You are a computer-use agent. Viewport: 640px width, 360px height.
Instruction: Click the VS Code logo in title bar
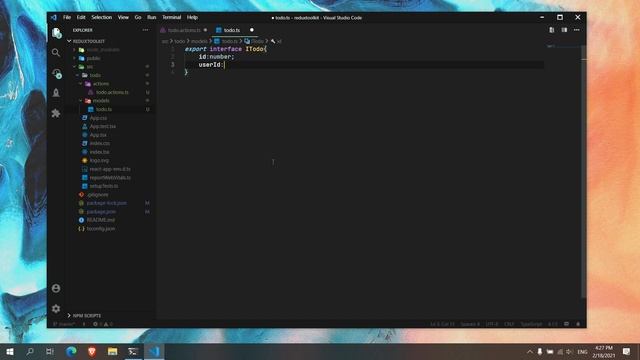(54, 18)
